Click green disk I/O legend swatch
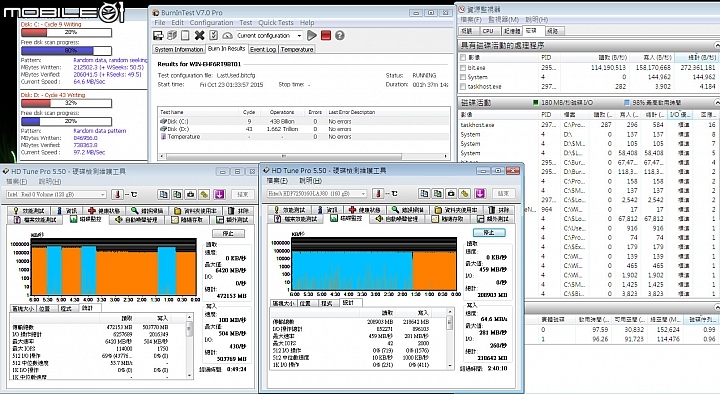Screen dimensions: 720x394 (x=535, y=102)
